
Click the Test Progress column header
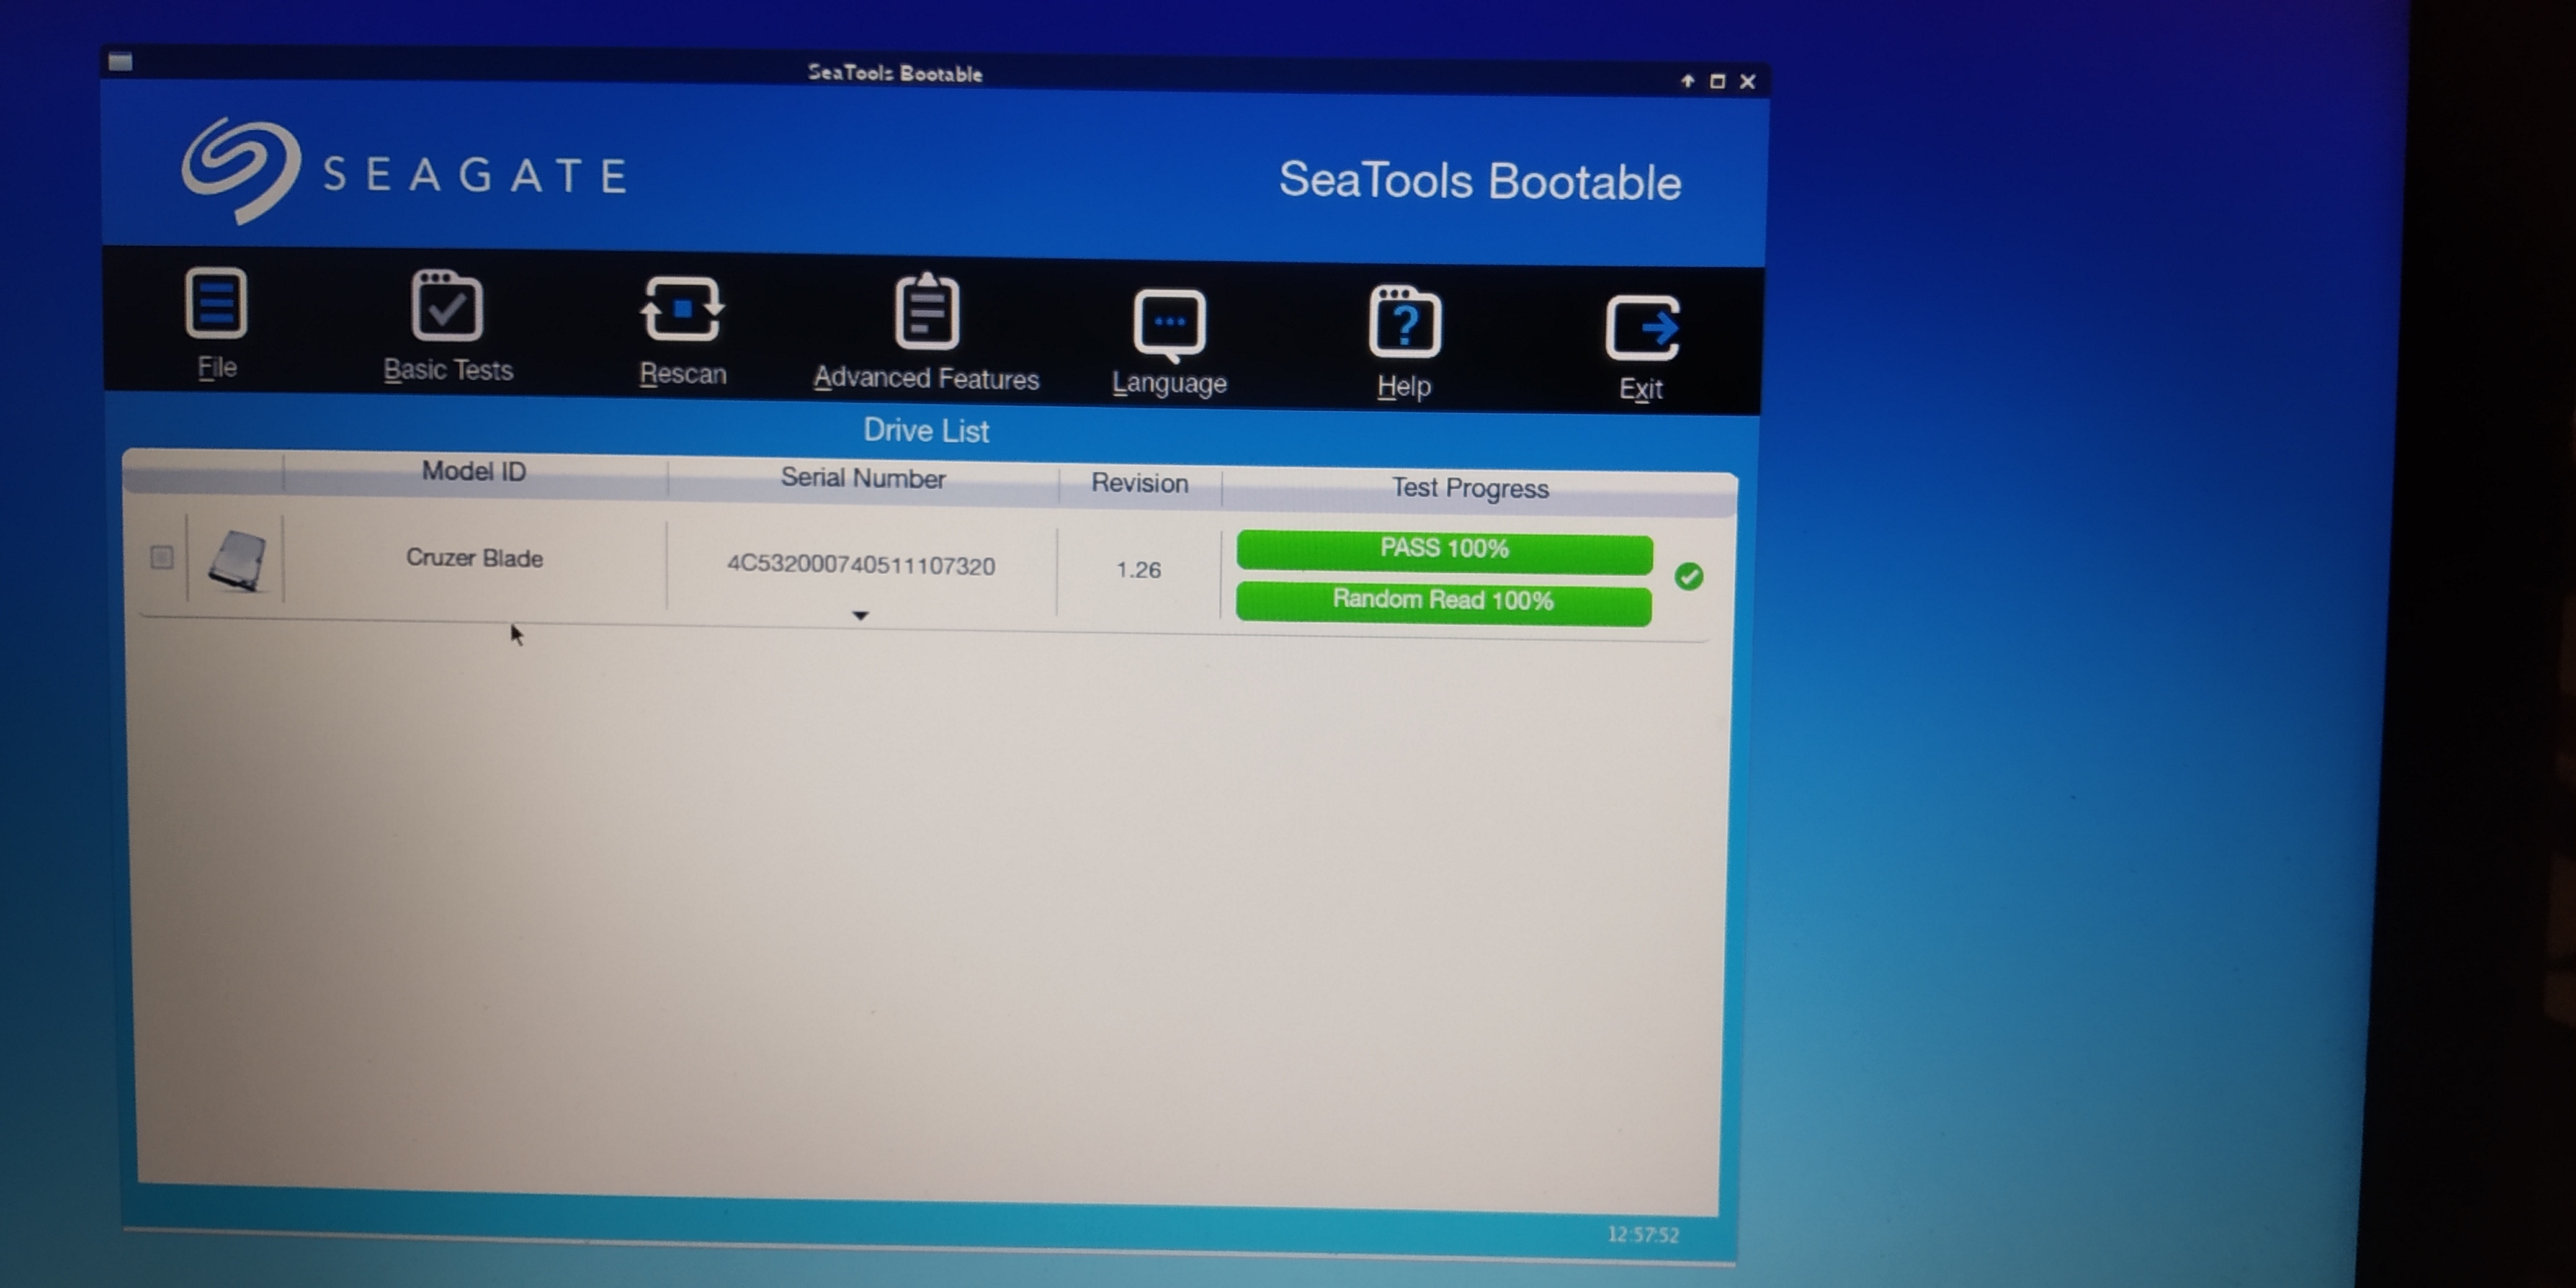(x=1470, y=489)
